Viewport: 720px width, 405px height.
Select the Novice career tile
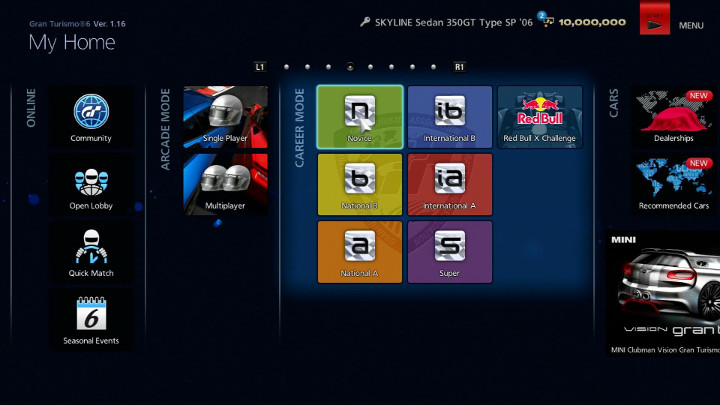(360, 116)
